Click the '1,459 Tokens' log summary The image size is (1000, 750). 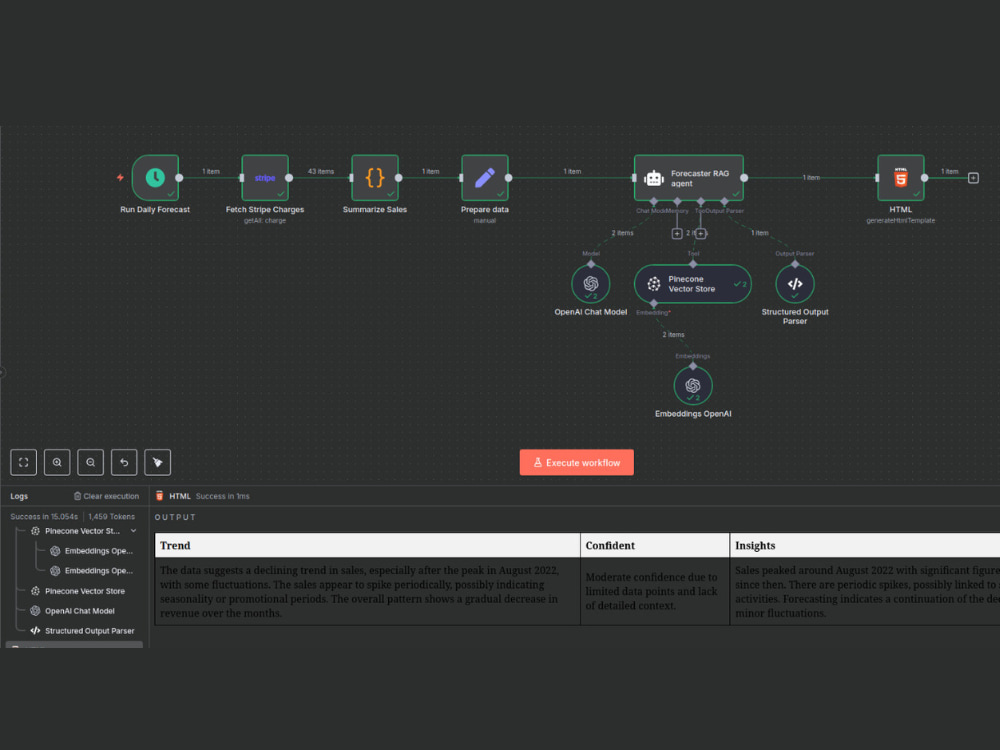point(112,517)
